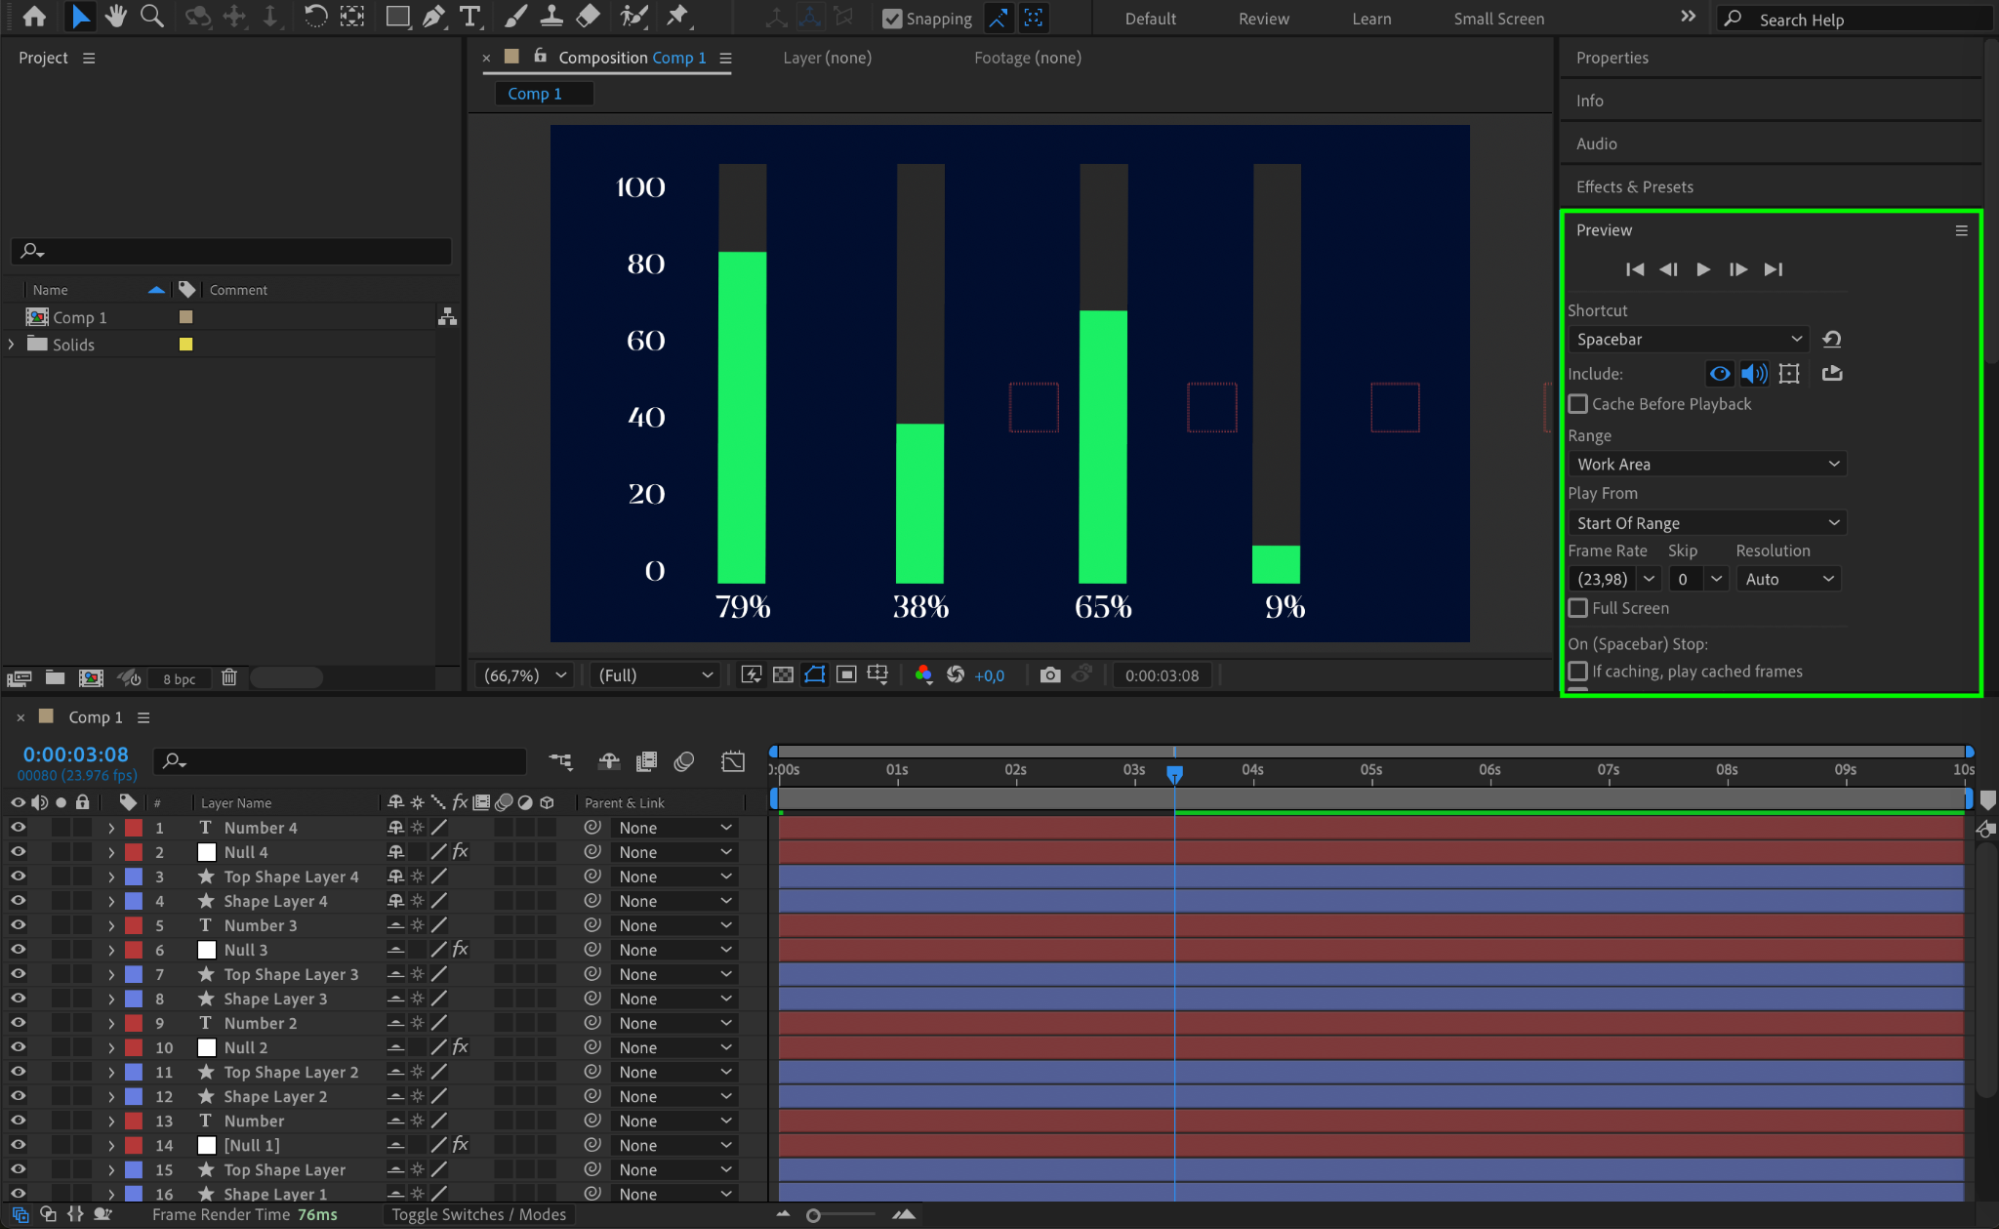Click the Solids yellow label swatch
Image resolution: width=1999 pixels, height=1229 pixels.
pyautogui.click(x=186, y=344)
